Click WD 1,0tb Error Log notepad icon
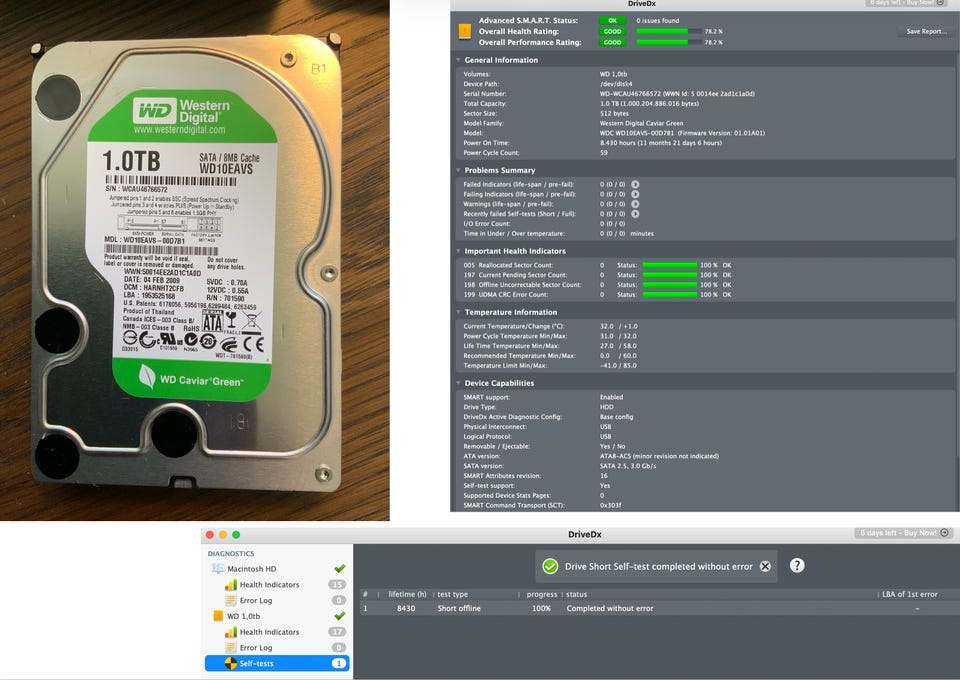This screenshot has width=960, height=680. [x=231, y=648]
